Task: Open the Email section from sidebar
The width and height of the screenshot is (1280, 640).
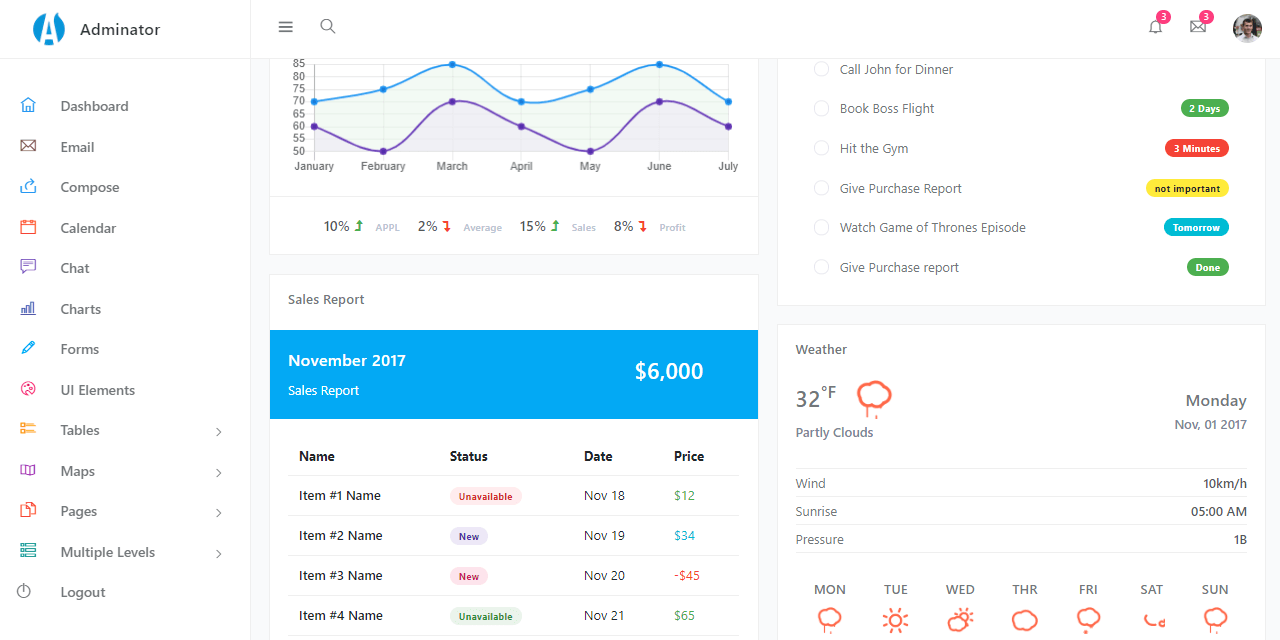Action: pos(75,146)
